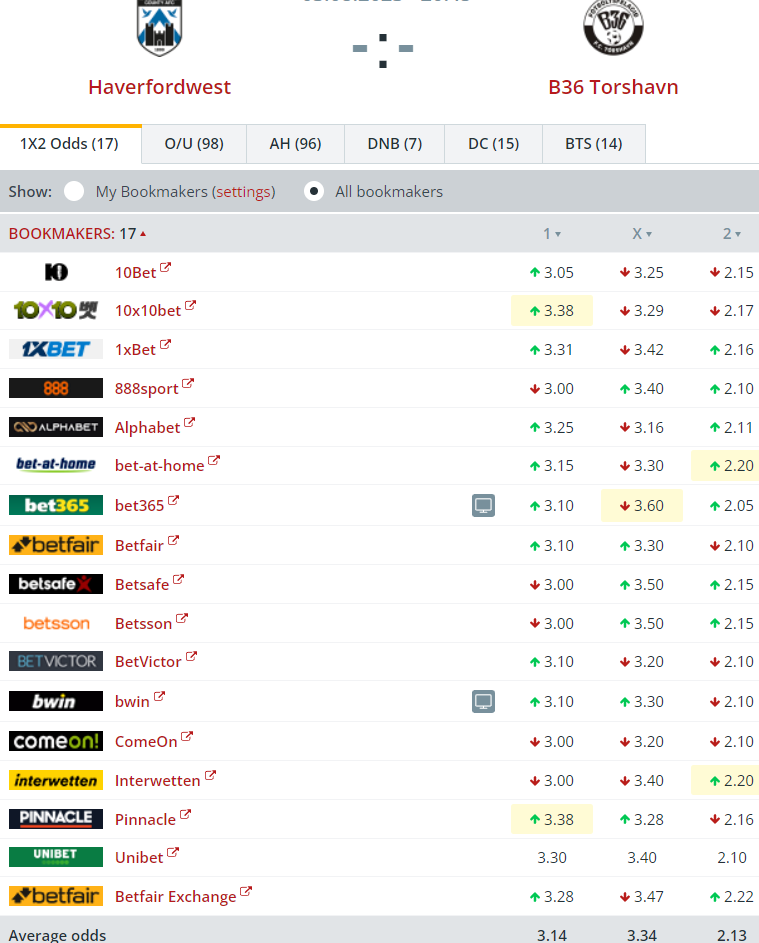759x943 pixels.
Task: Click the 888sport bookmaker logo
Action: pyautogui.click(x=56, y=388)
